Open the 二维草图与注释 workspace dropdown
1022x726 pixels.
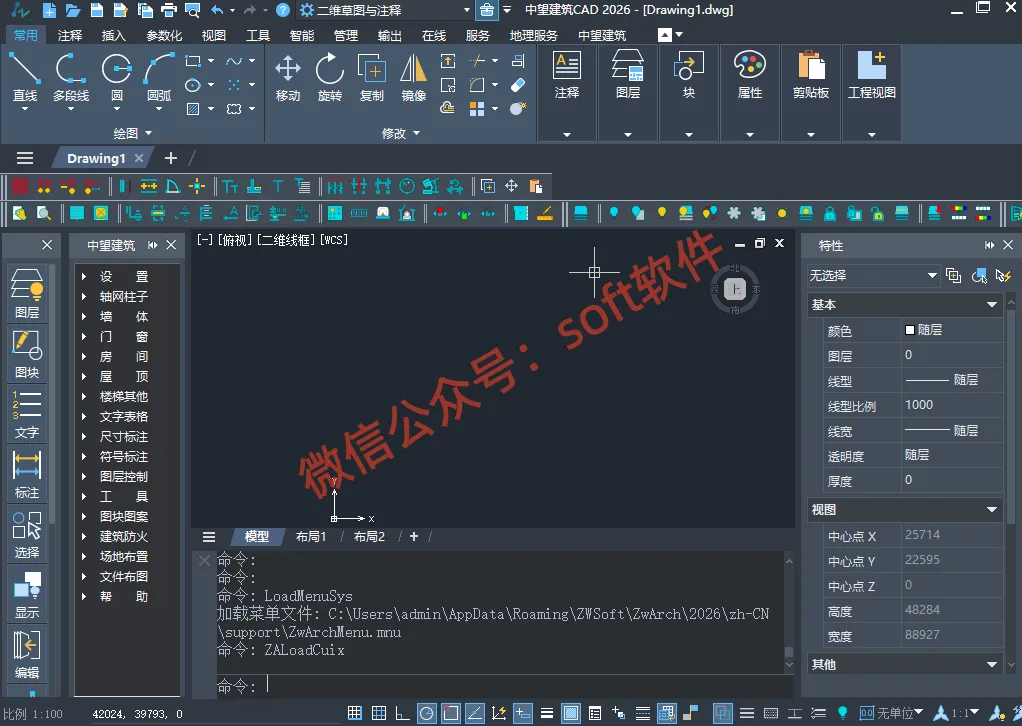coord(385,10)
